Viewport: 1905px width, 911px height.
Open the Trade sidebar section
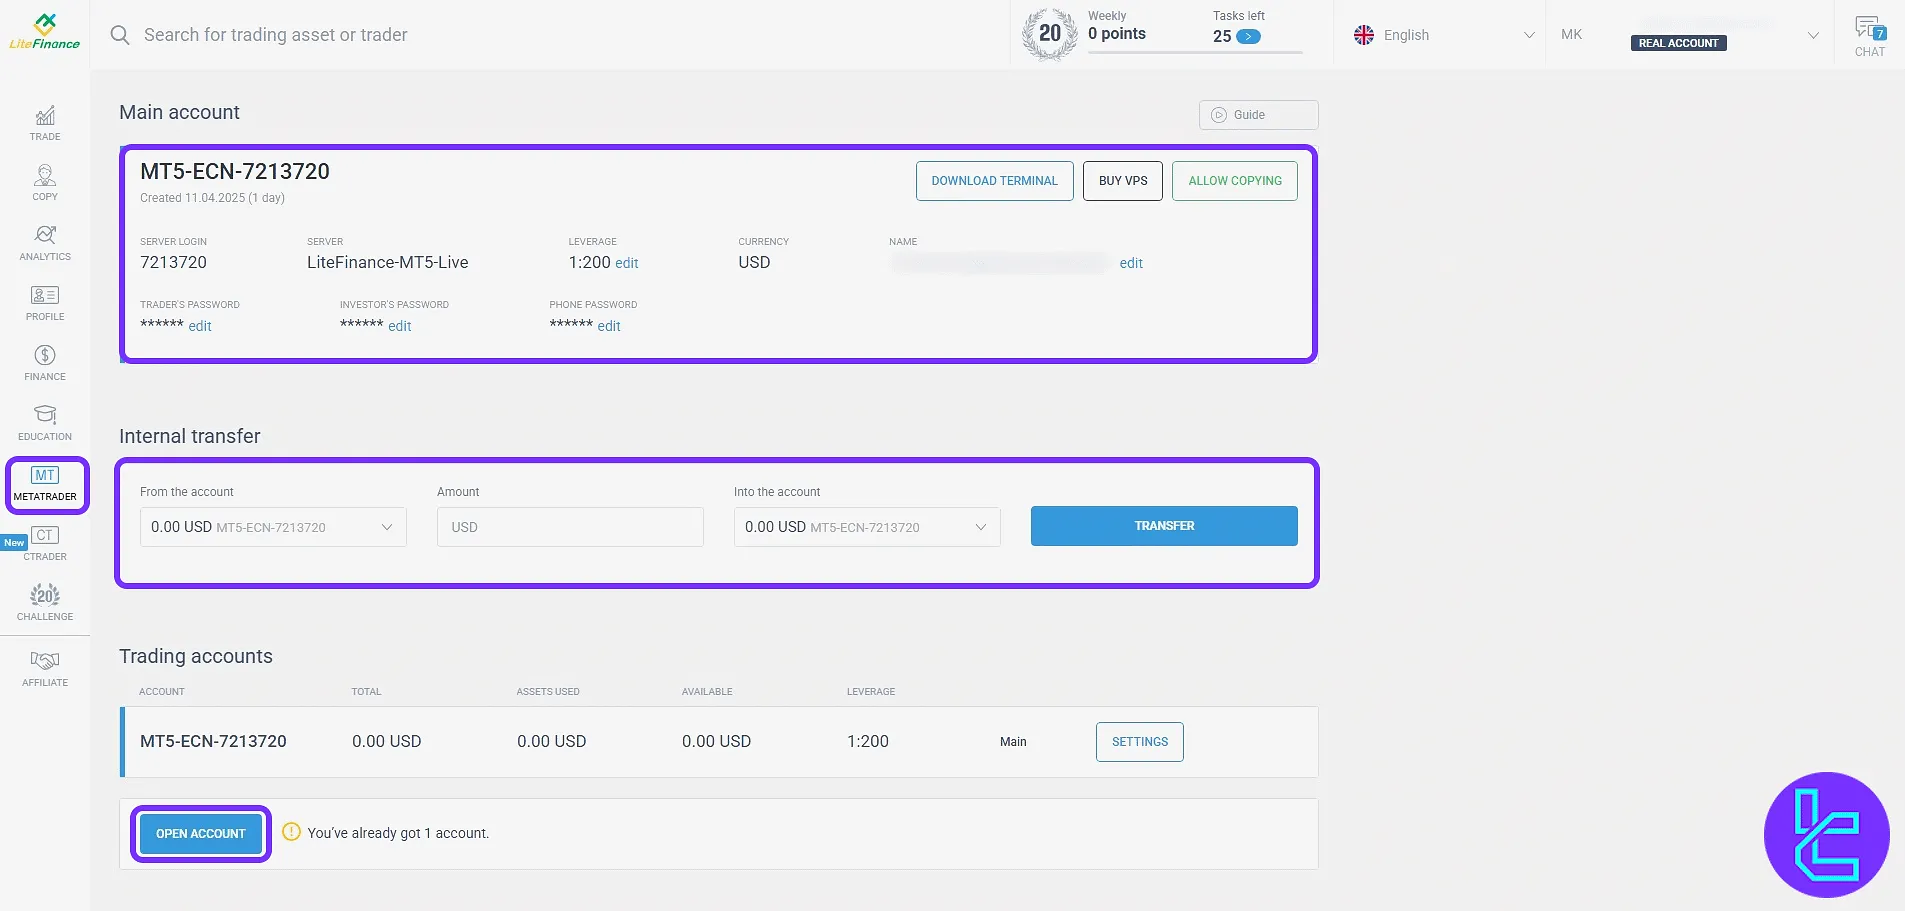coord(45,123)
